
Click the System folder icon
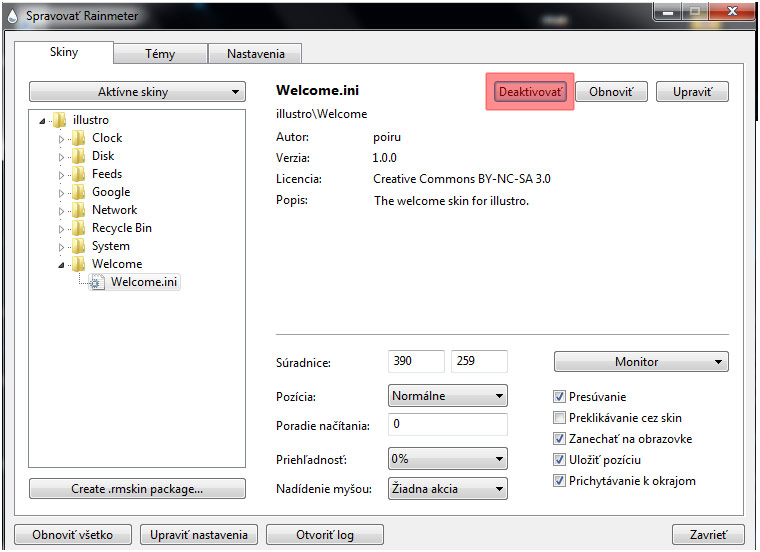click(79, 246)
